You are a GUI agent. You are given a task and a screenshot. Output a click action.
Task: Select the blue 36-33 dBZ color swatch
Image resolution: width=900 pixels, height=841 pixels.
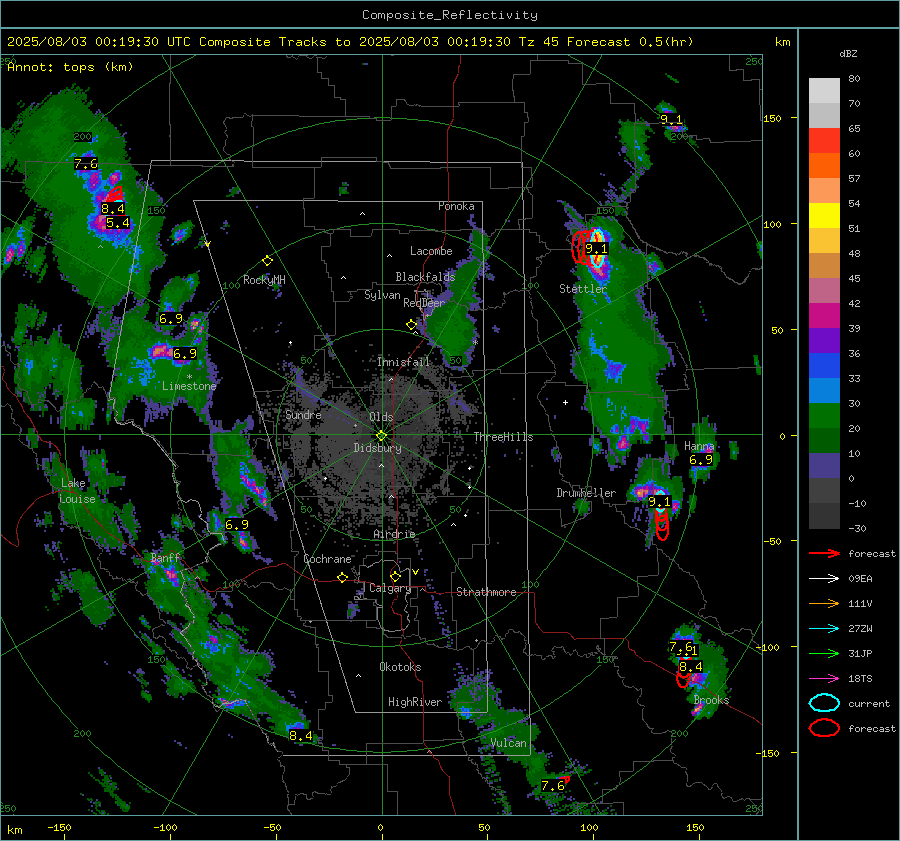tap(824, 366)
